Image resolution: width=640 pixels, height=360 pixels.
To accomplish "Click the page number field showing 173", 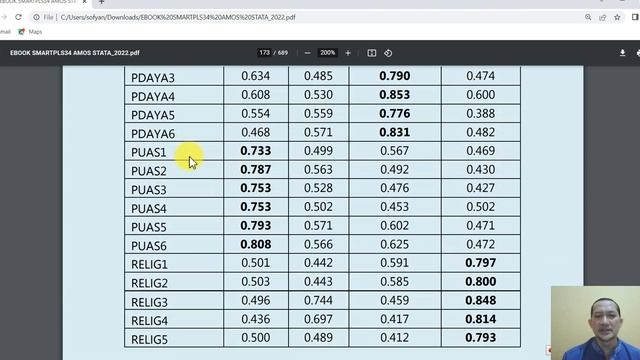I will coord(264,53).
